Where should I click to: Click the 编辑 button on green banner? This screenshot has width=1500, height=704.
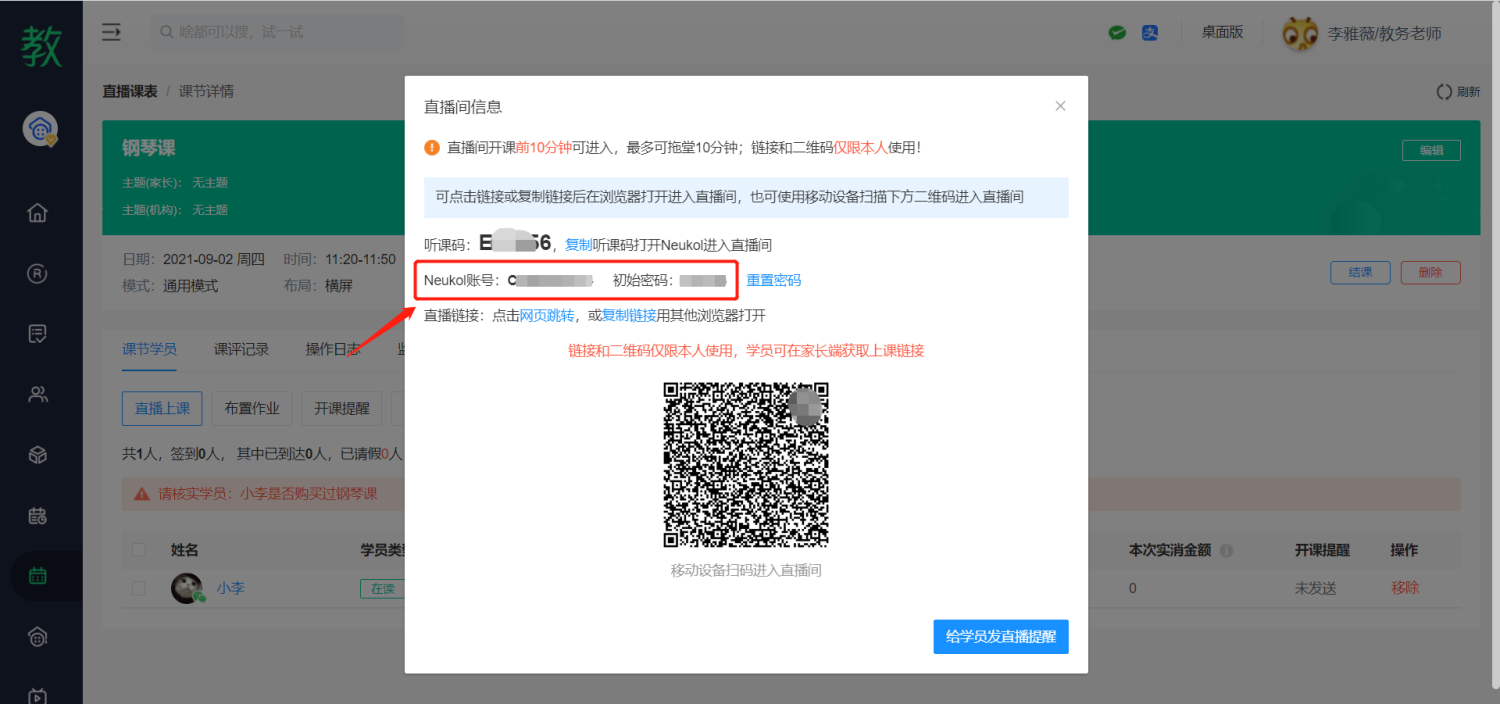pos(1431,150)
